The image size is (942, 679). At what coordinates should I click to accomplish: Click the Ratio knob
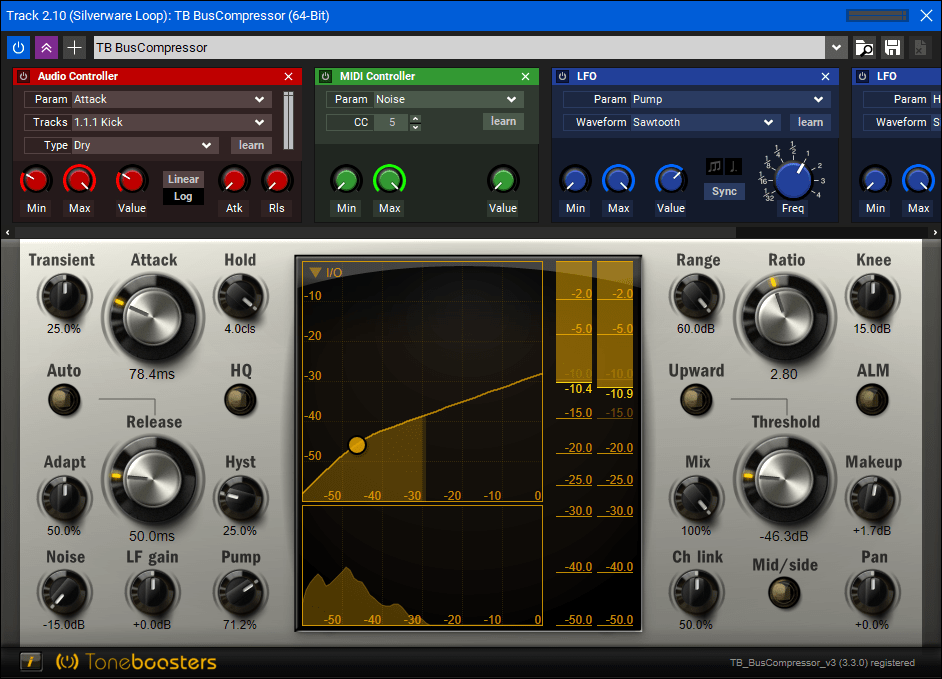(x=783, y=317)
